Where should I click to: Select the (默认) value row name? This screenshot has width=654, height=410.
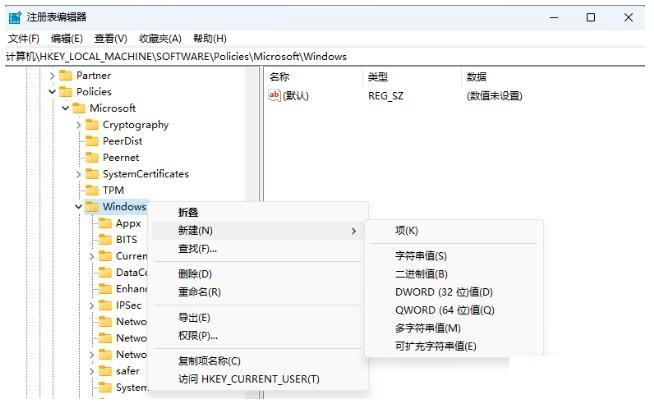point(296,96)
